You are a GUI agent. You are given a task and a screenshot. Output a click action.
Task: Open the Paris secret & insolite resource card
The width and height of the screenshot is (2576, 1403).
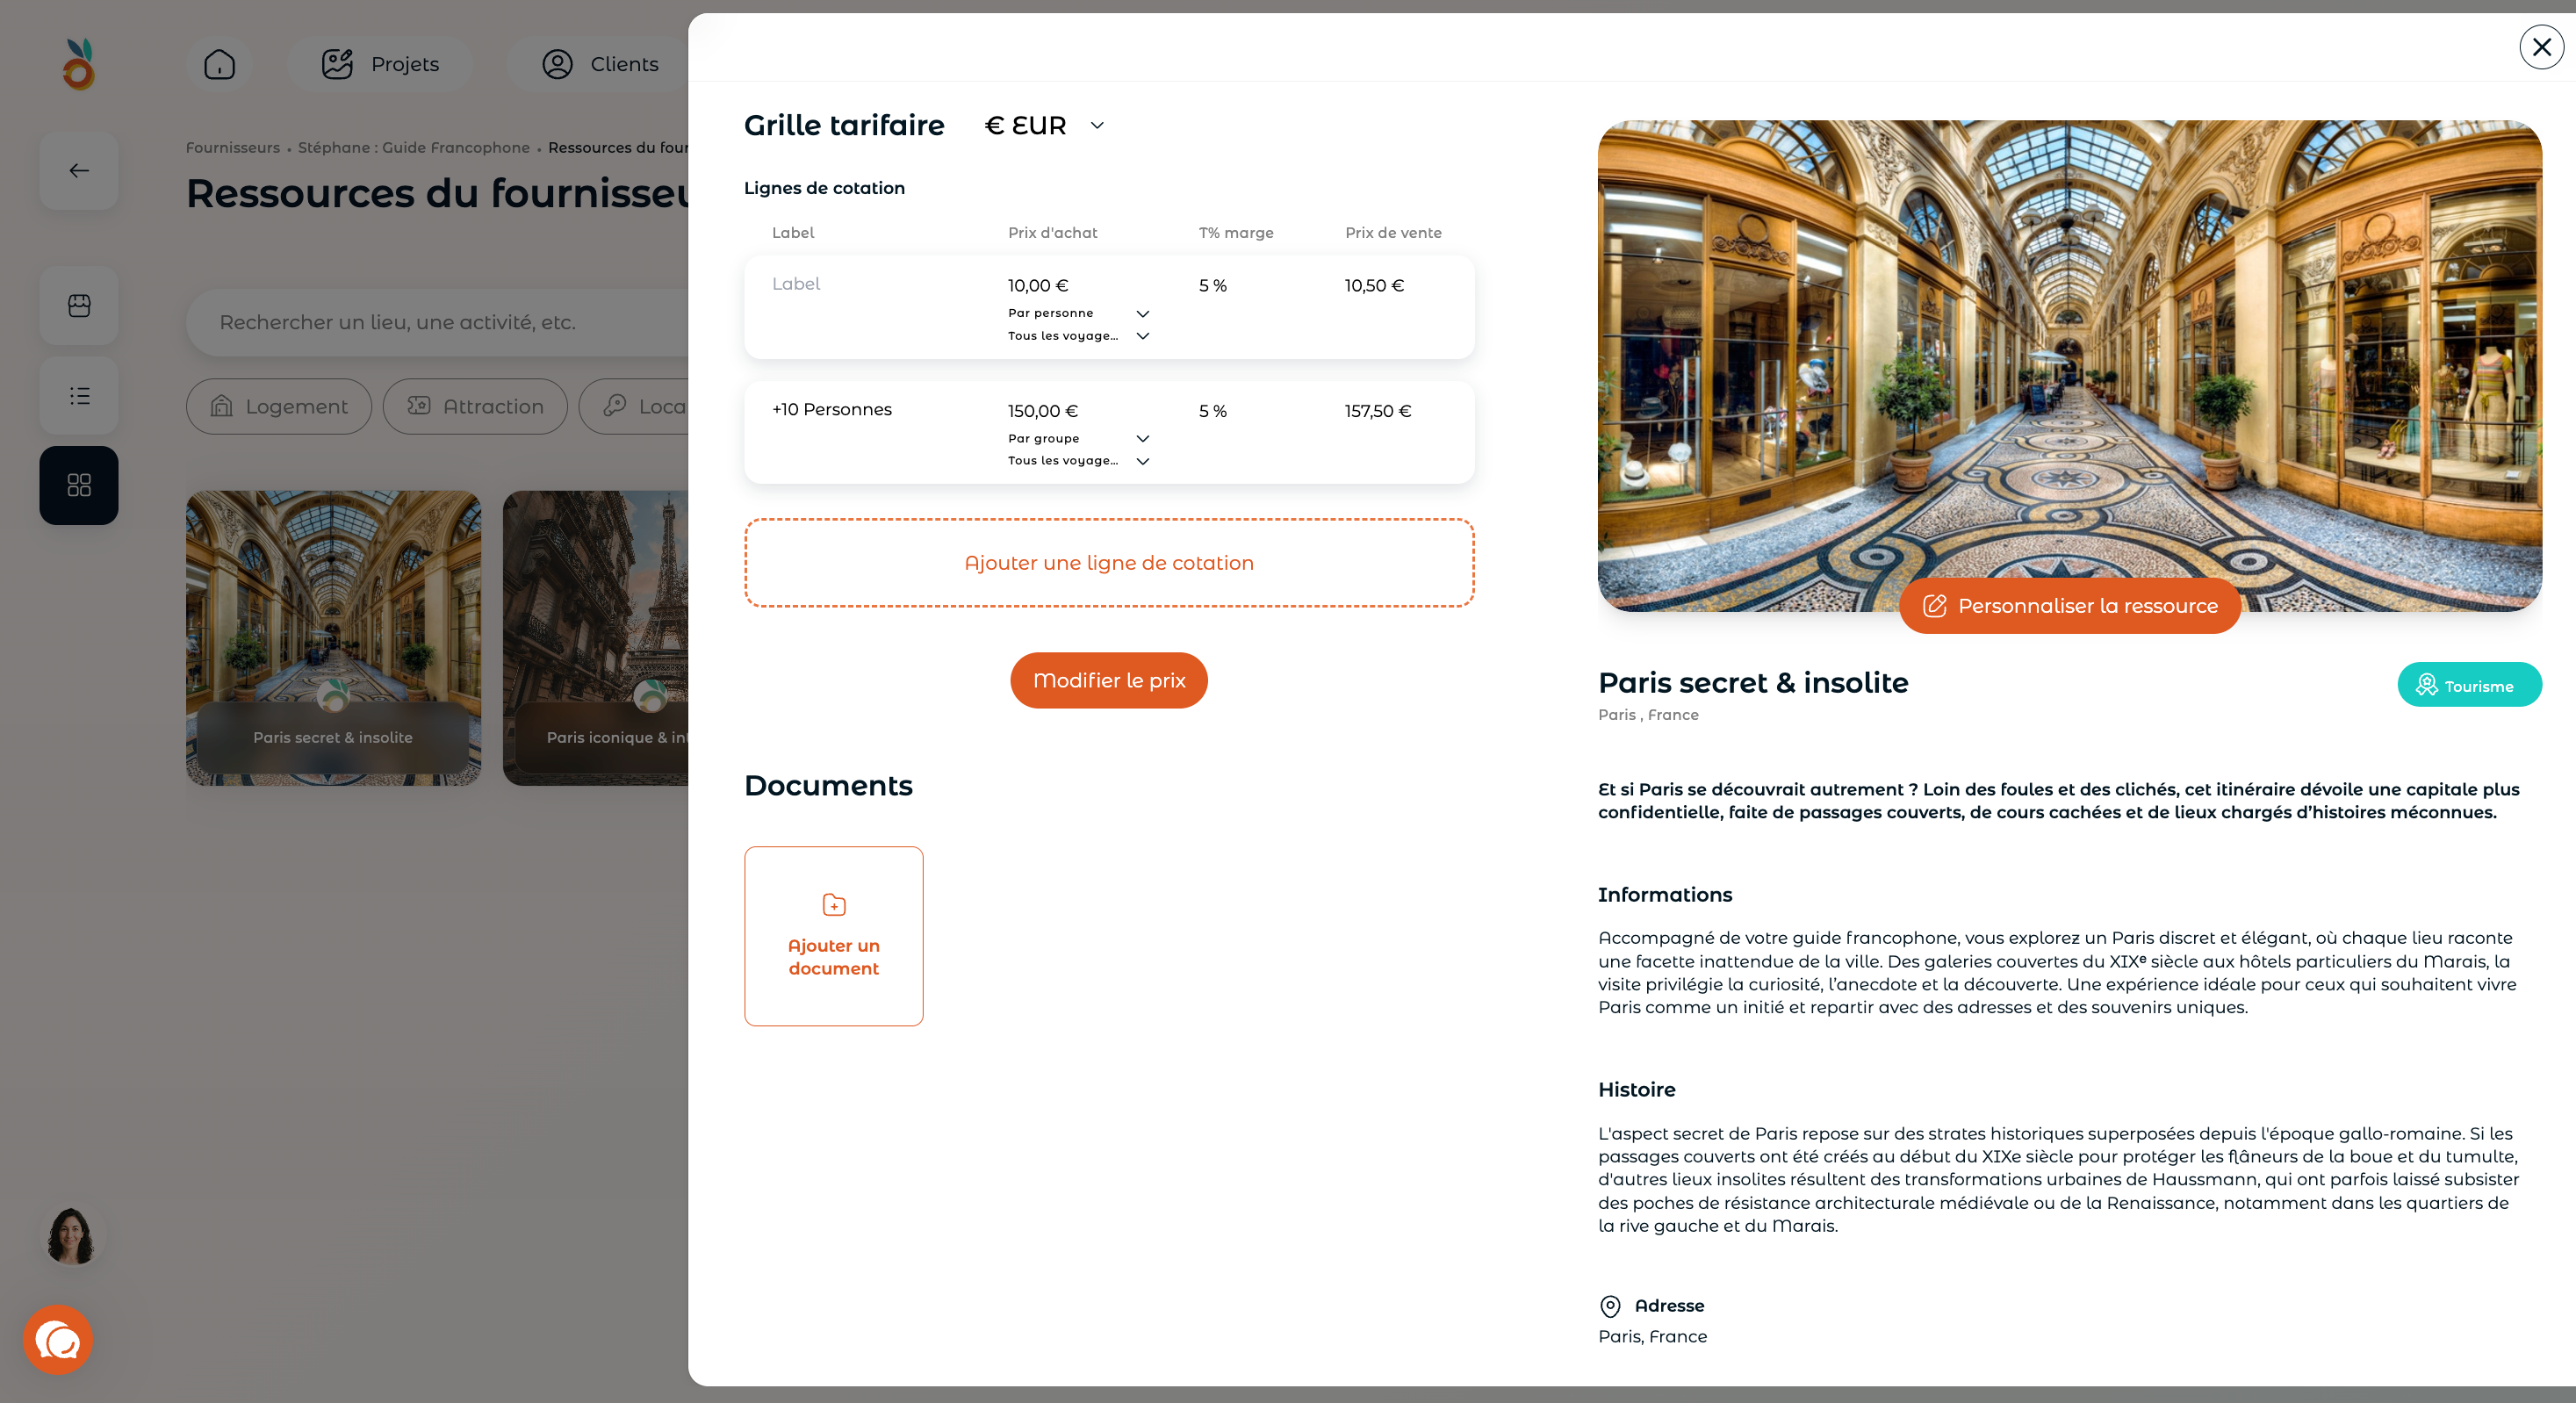point(333,638)
